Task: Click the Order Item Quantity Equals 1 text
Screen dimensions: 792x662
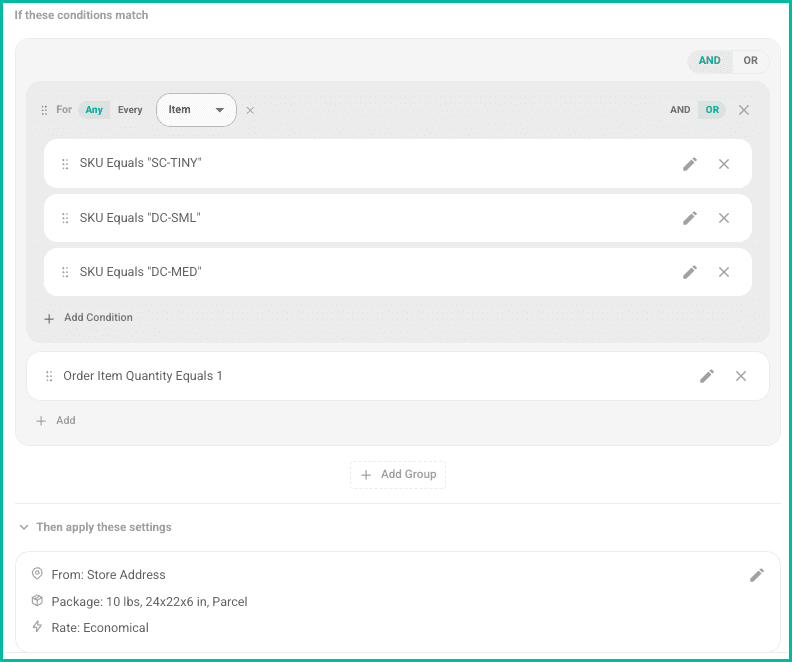Action: [x=142, y=376]
